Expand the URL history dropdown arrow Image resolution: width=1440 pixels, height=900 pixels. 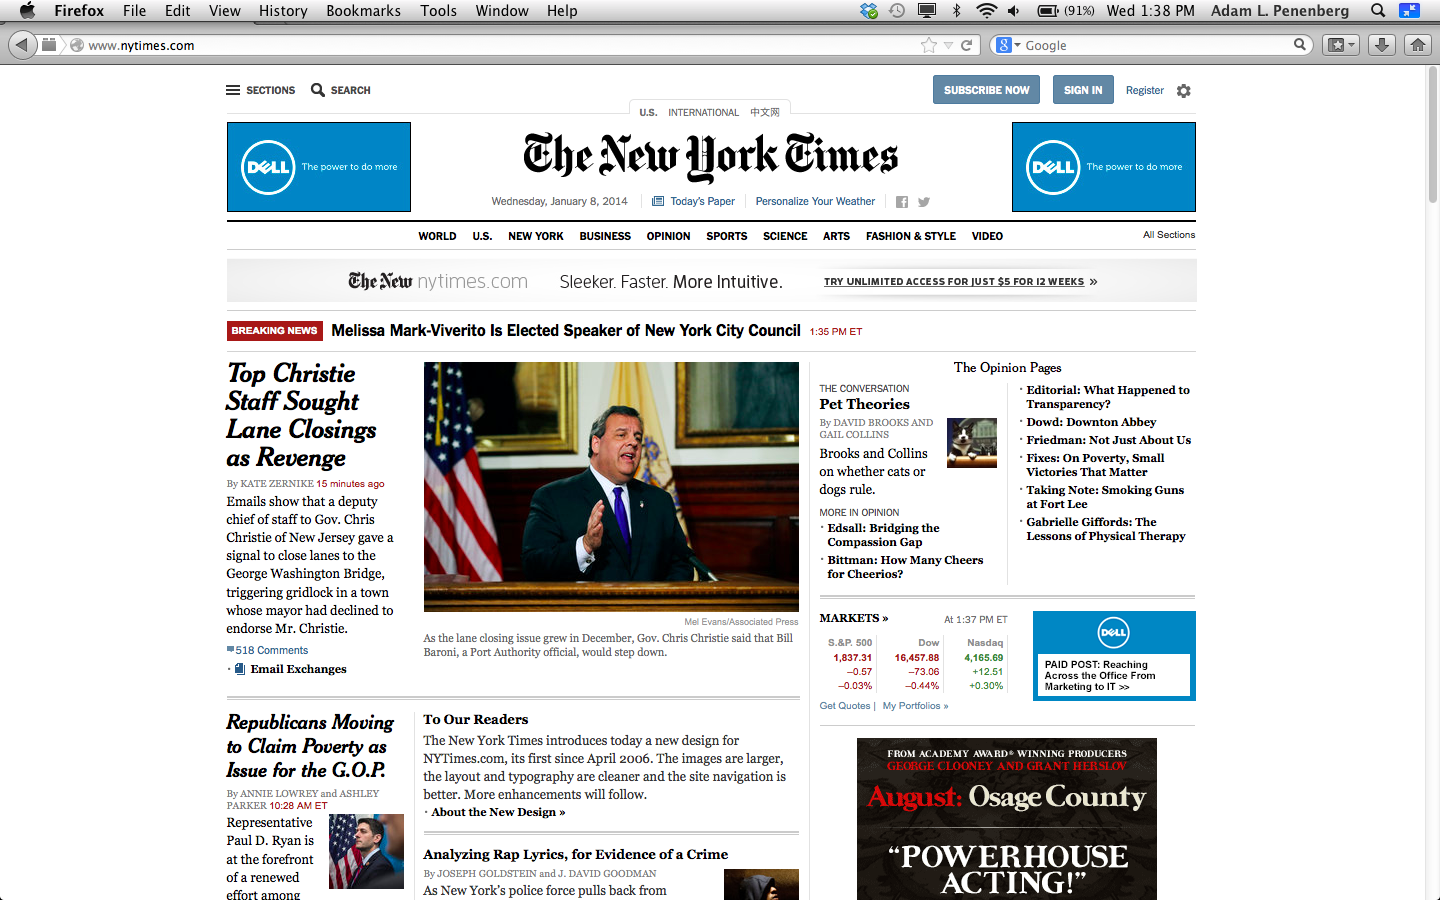coord(949,46)
